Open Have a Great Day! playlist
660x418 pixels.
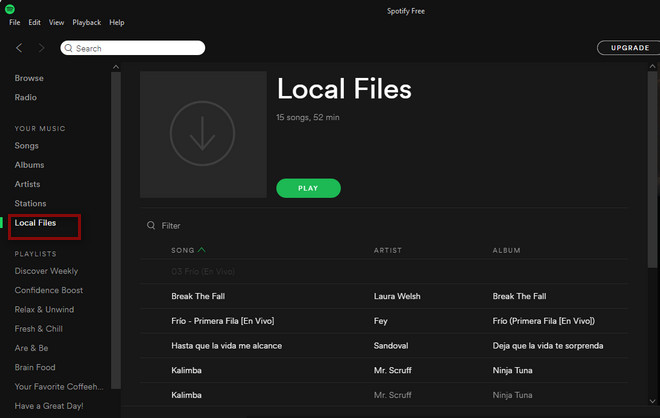pos(49,406)
